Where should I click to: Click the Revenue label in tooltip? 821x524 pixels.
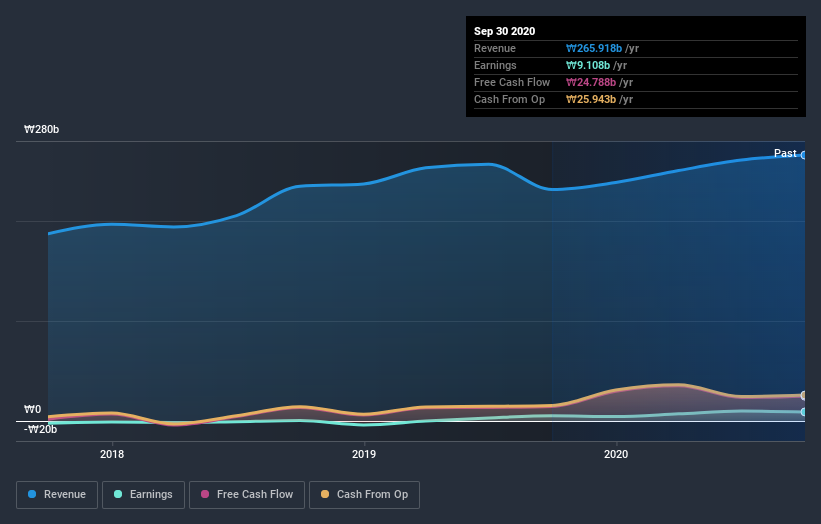pos(495,48)
